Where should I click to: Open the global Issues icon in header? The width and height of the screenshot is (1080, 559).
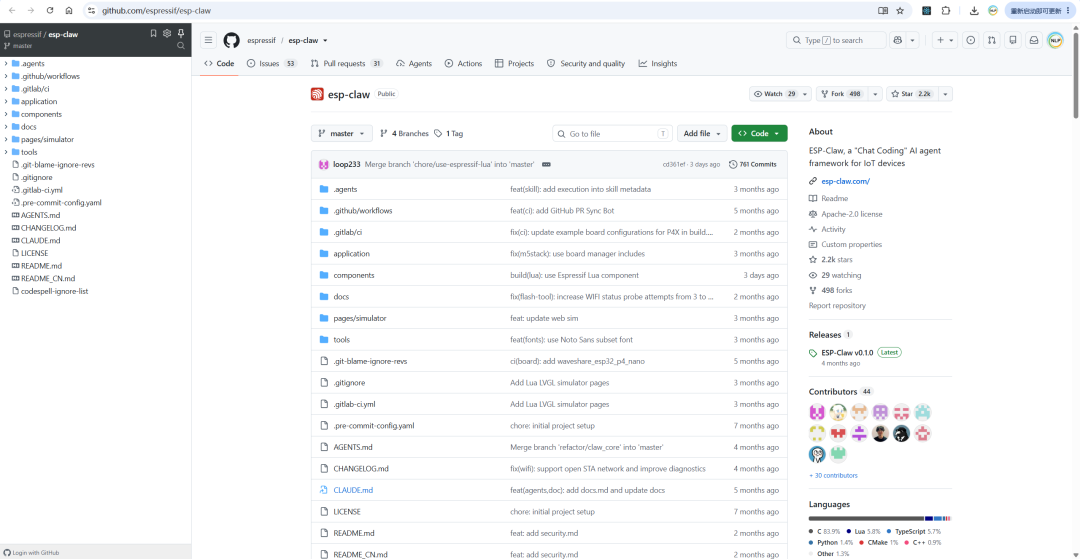[970, 40]
